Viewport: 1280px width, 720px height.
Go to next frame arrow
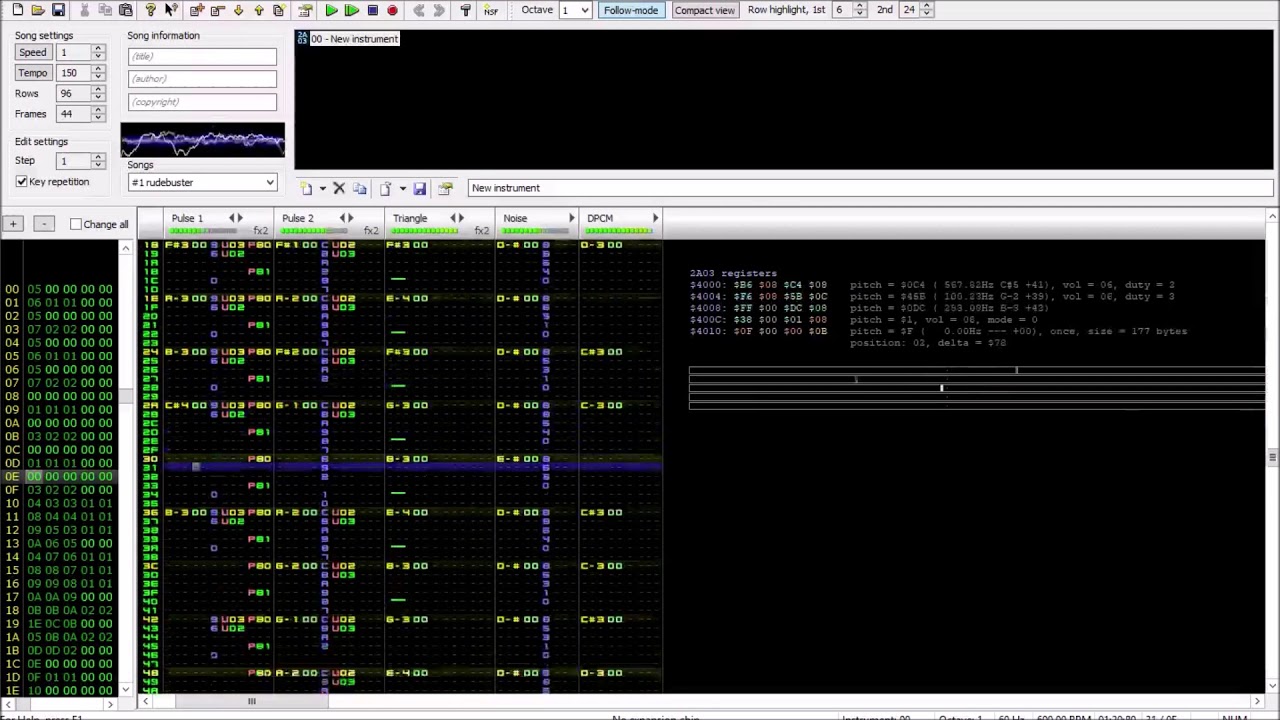point(439,10)
